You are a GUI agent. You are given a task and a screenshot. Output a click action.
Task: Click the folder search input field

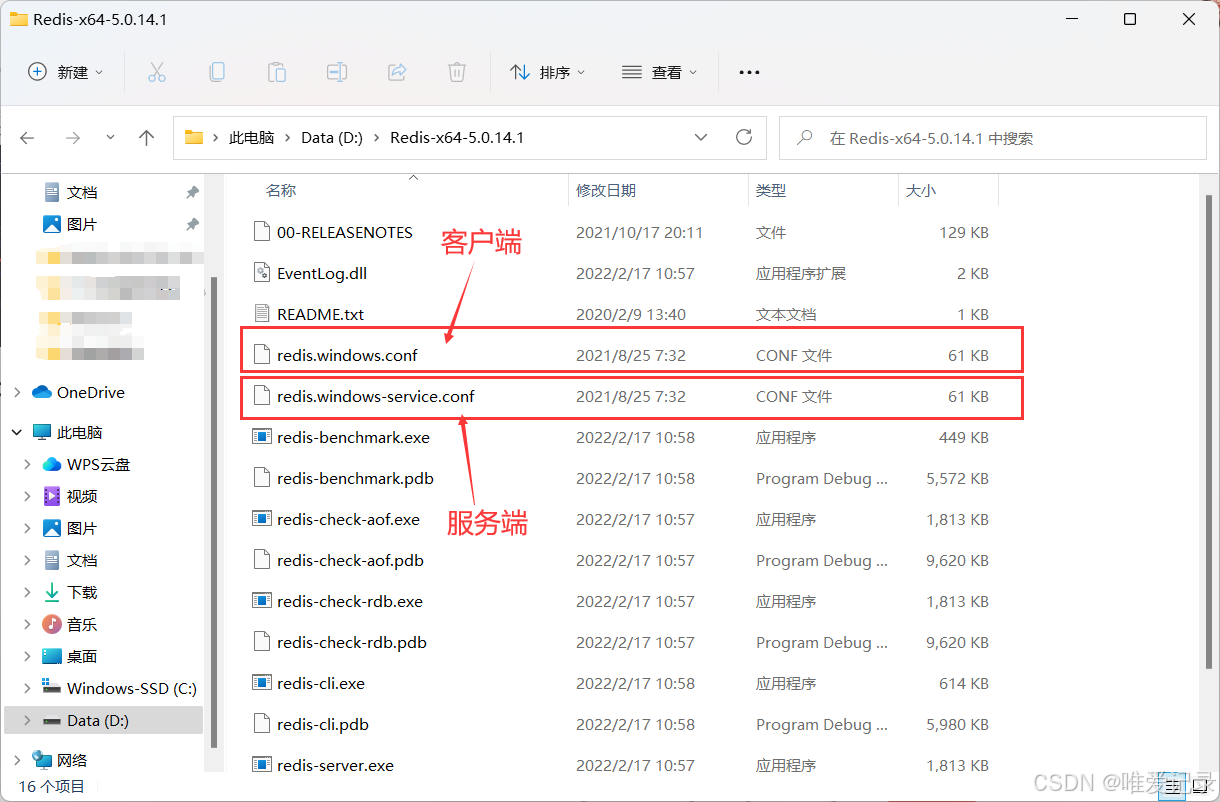tap(992, 138)
